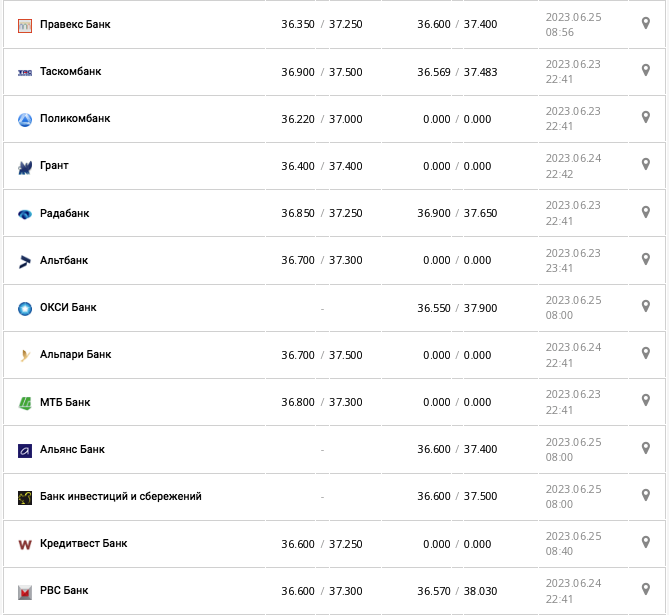Open location marker for Альтбанк
The width and height of the screenshot is (669, 615).
pos(646,259)
